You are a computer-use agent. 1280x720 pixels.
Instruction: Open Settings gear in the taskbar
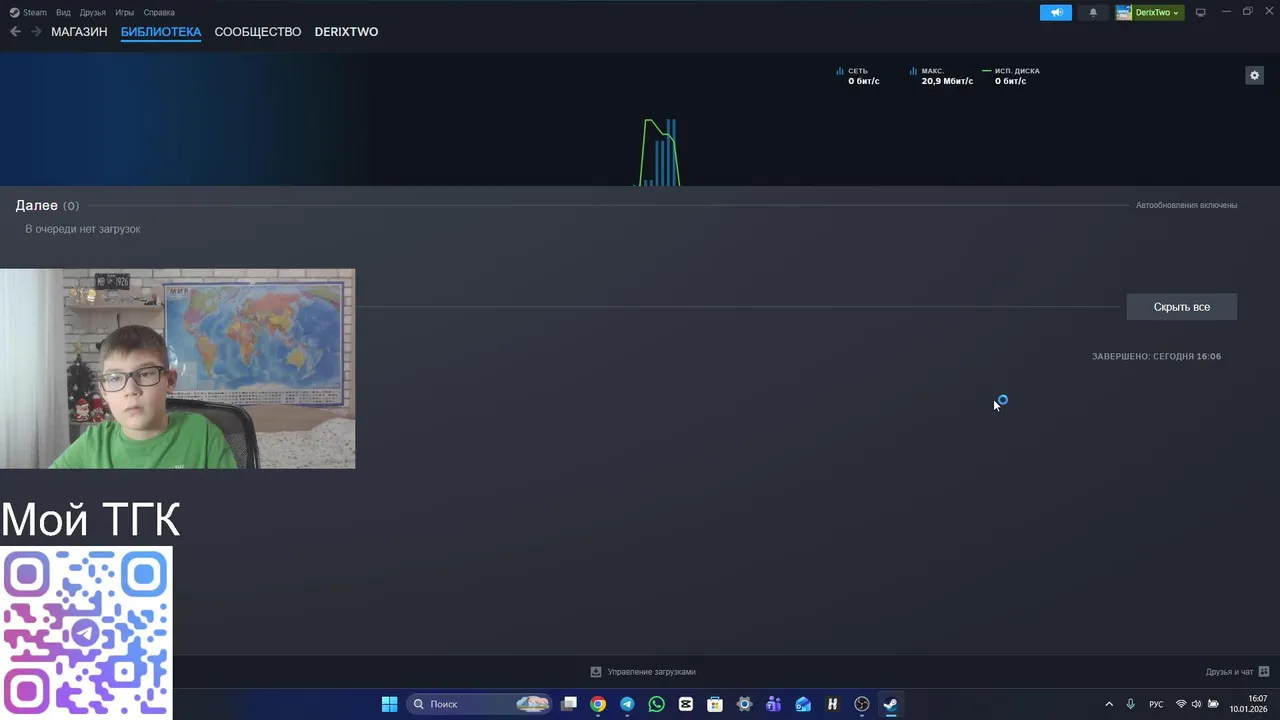point(744,704)
